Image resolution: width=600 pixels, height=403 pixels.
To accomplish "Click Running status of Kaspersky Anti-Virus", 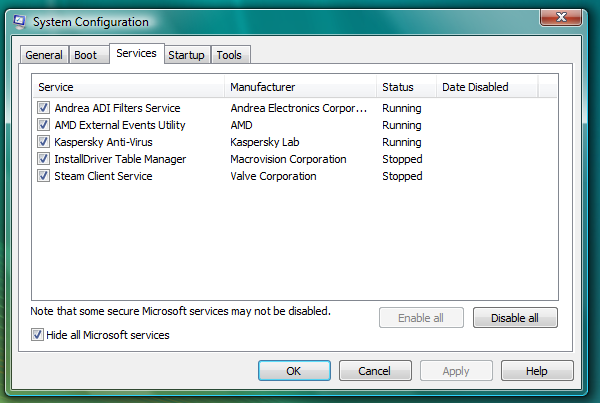I will (402, 142).
